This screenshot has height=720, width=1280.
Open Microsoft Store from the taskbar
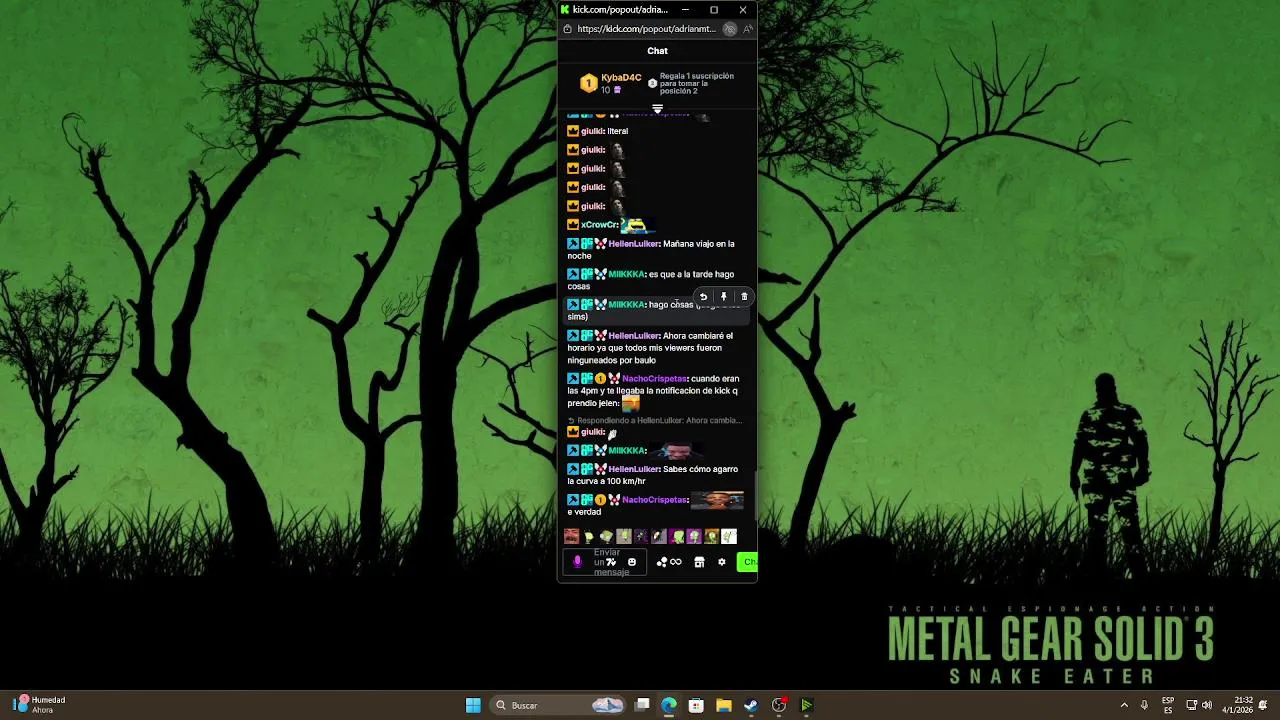point(696,705)
